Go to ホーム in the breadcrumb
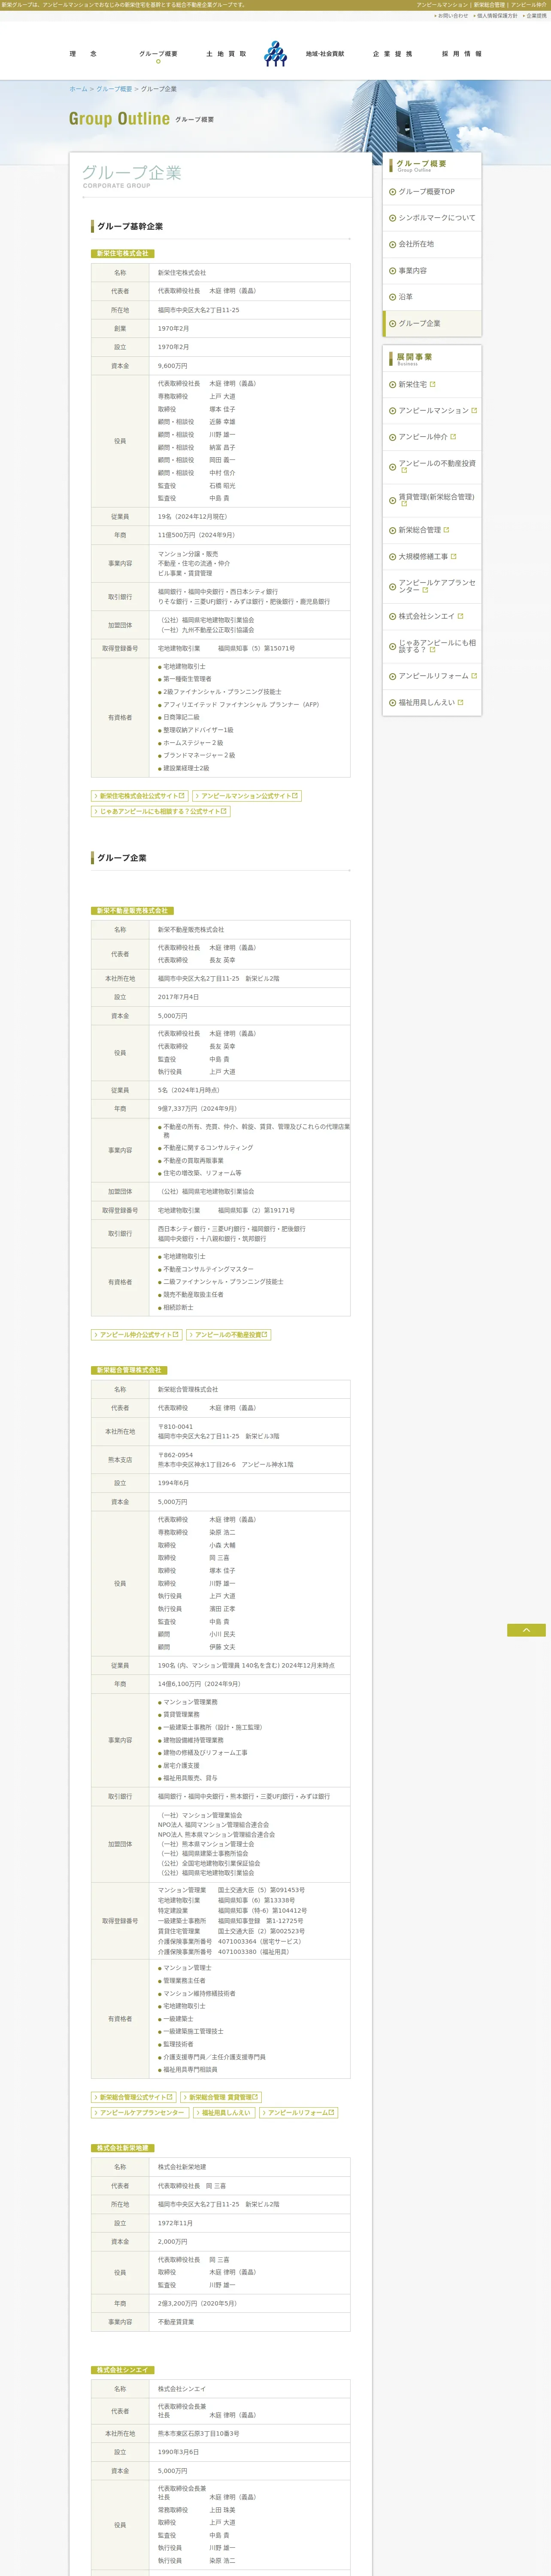Screen dimensions: 551x2576 pyautogui.click(x=78, y=89)
